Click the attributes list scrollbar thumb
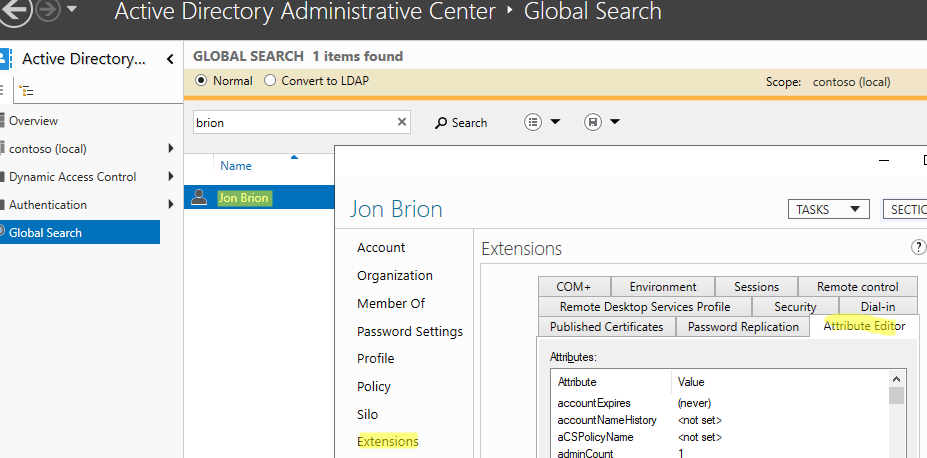Viewport: 927px width, 458px height. tap(896, 395)
